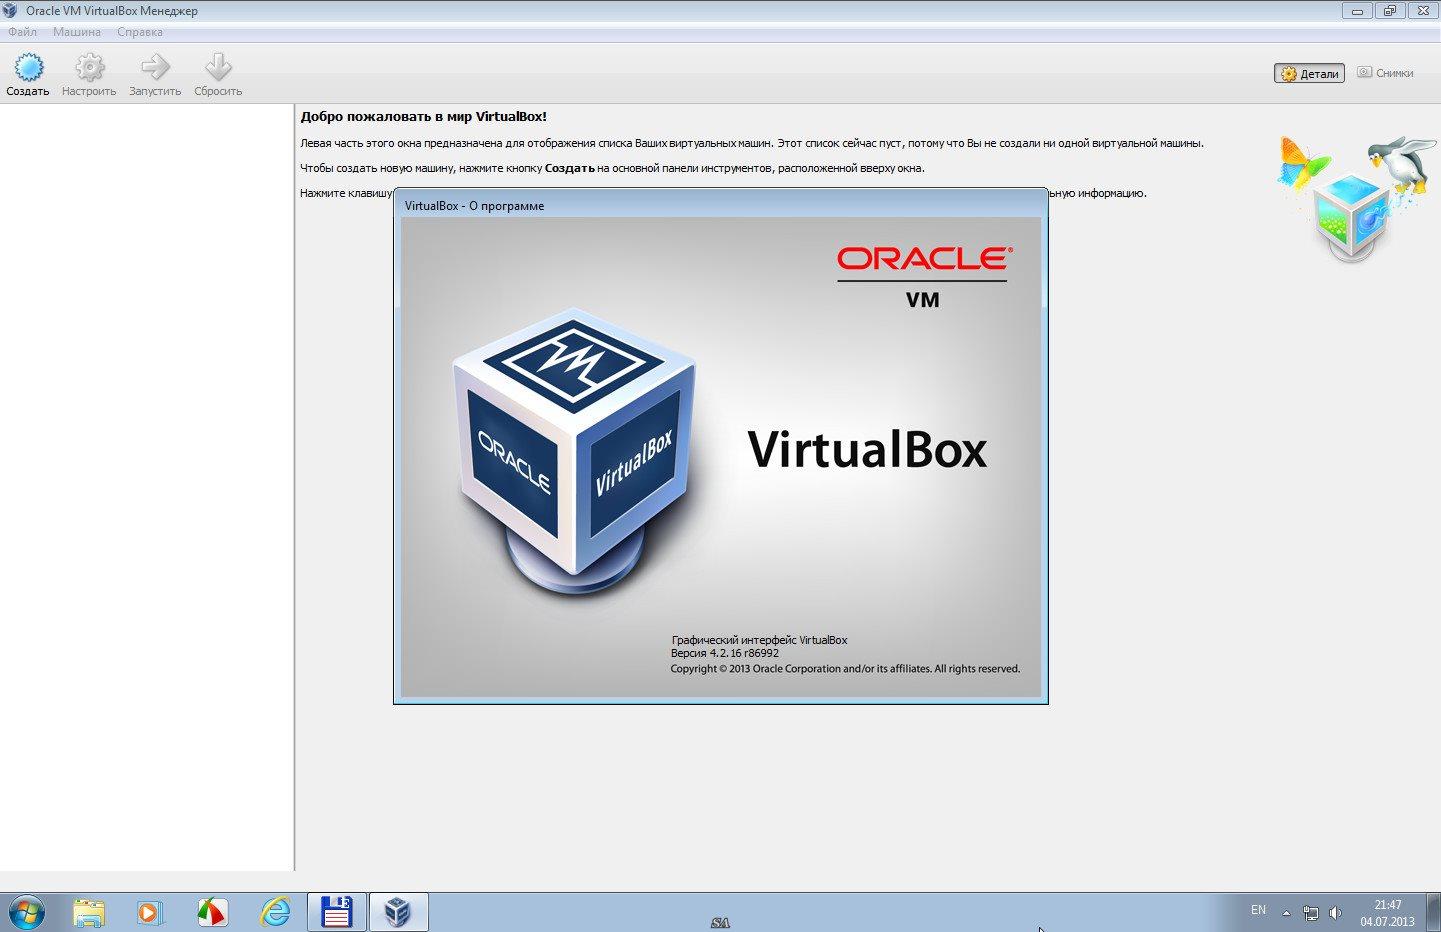This screenshot has height=932, width=1441.
Task: Open the Машина menu
Action: (x=77, y=32)
